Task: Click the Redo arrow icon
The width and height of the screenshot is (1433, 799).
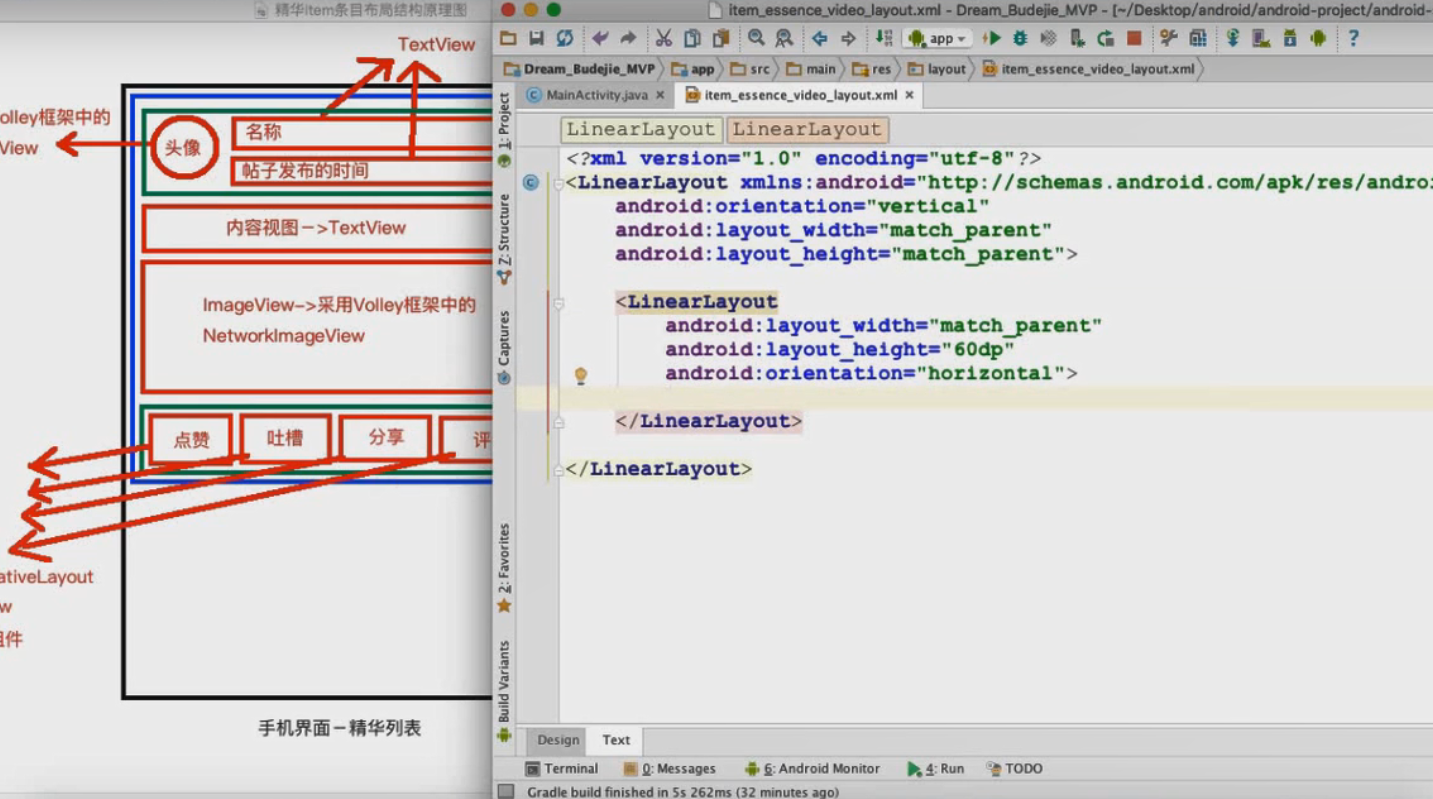Action: [628, 38]
